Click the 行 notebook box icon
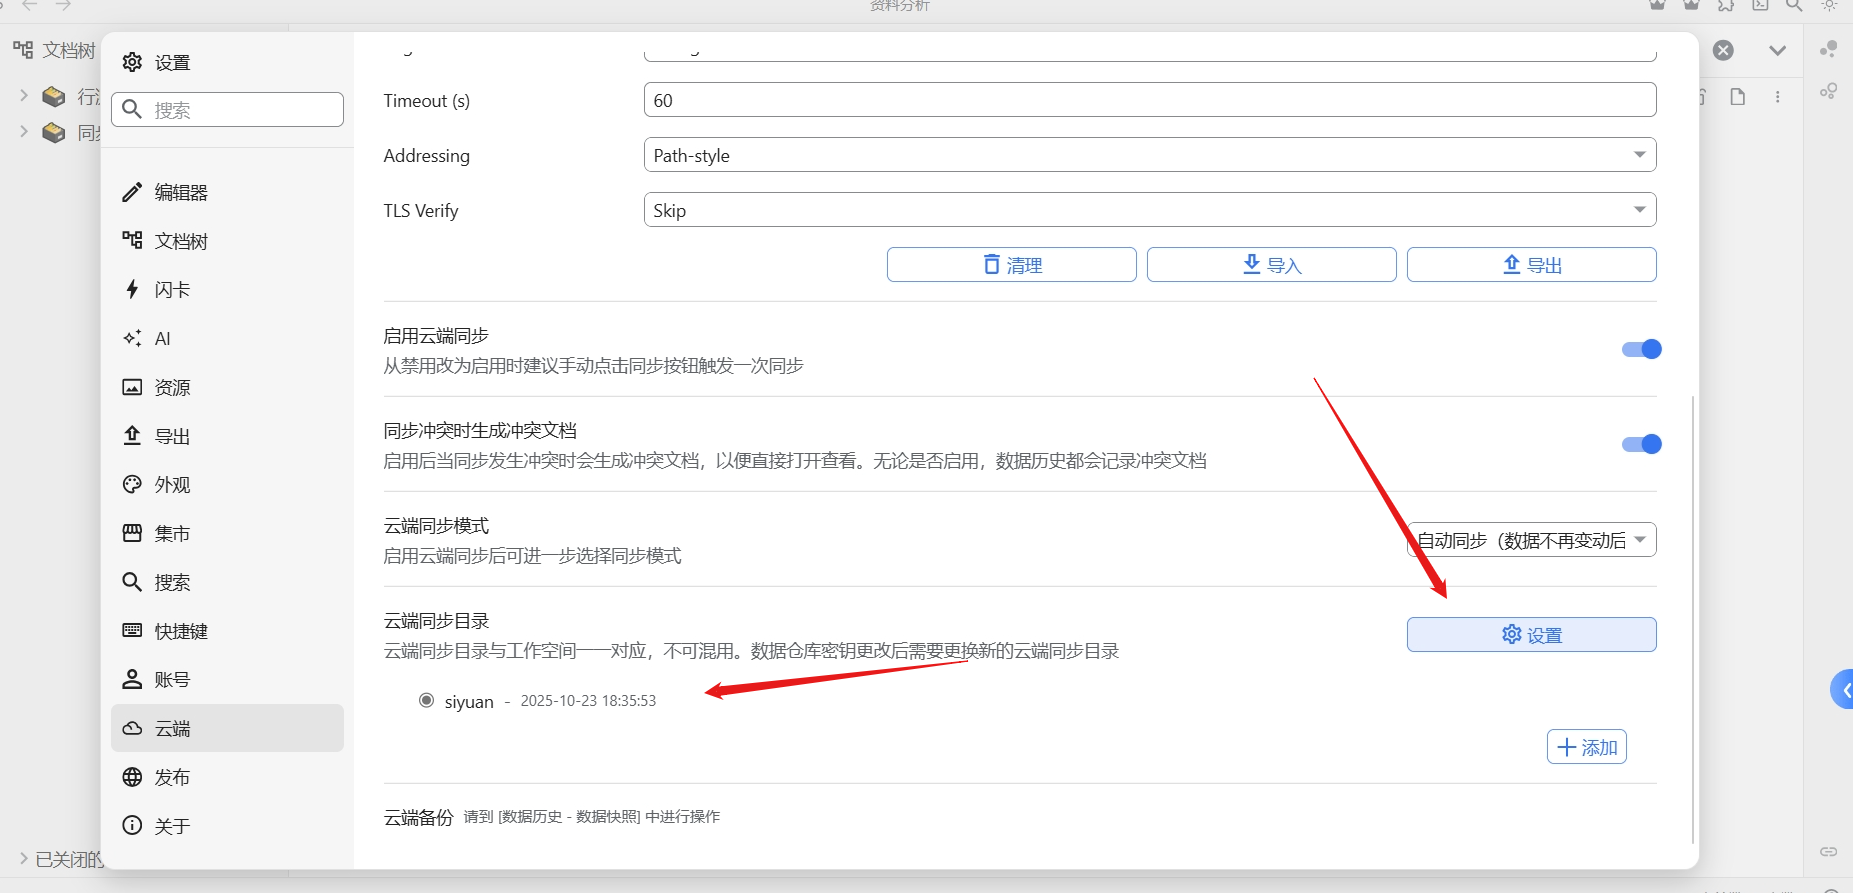Screen dimensions: 1853x893 point(54,96)
